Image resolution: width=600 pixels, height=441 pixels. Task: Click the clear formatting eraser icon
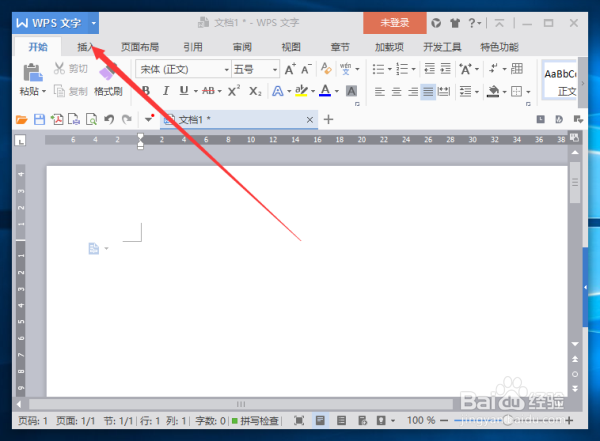click(x=326, y=69)
